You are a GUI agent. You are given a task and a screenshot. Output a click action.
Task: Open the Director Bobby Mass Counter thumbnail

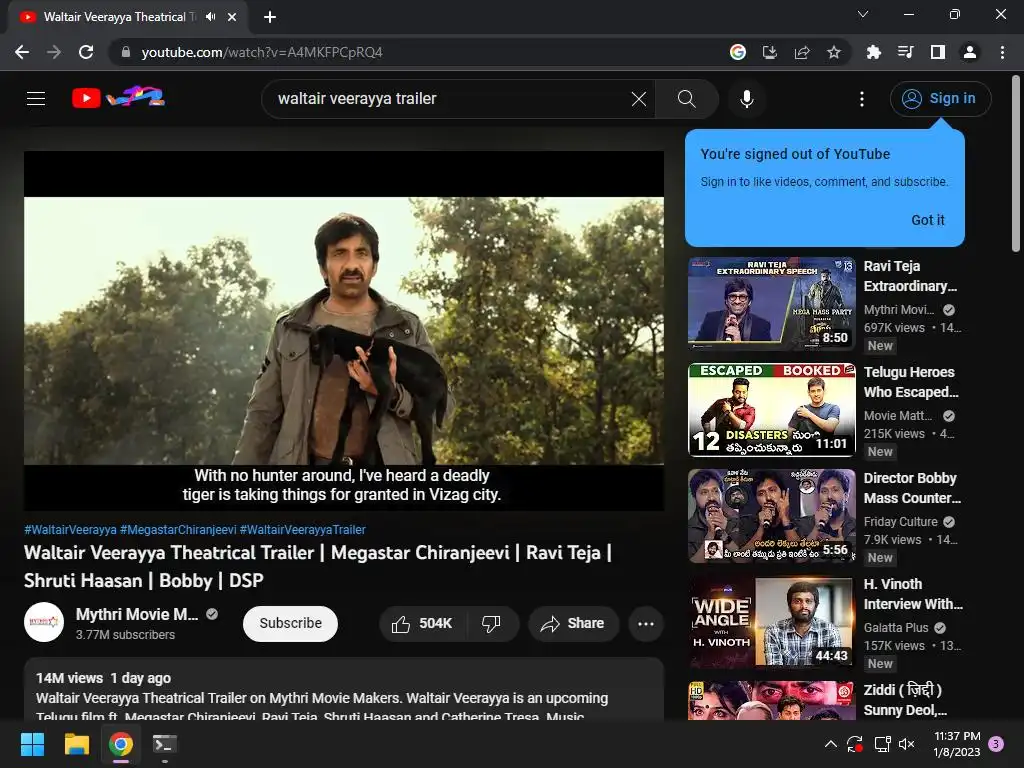point(771,515)
